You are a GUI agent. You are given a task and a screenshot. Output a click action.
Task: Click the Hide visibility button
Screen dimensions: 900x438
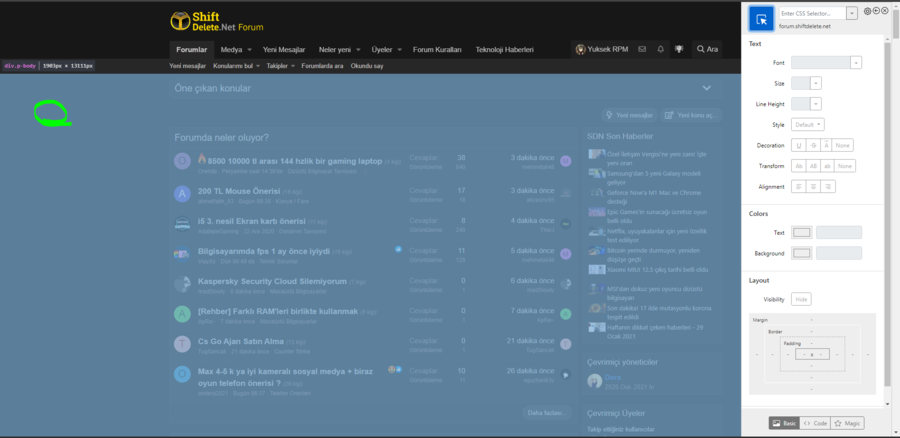click(x=801, y=299)
